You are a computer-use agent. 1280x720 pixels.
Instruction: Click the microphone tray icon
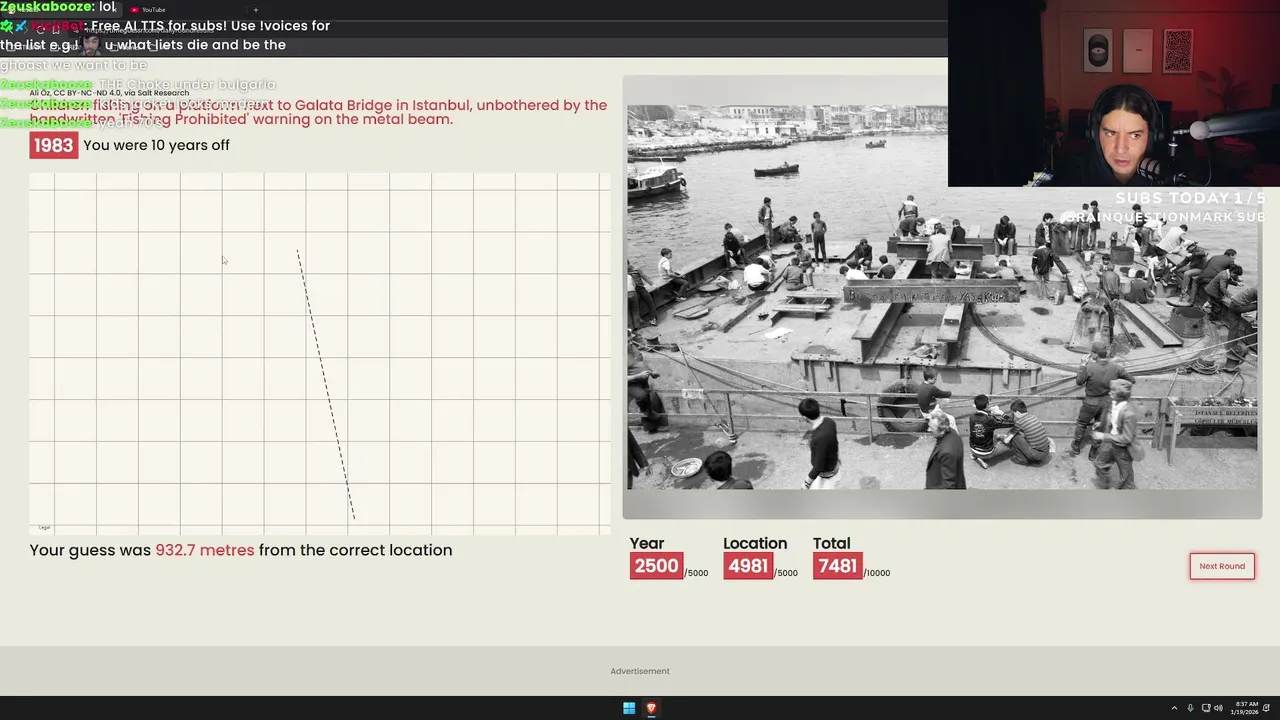(x=1190, y=708)
